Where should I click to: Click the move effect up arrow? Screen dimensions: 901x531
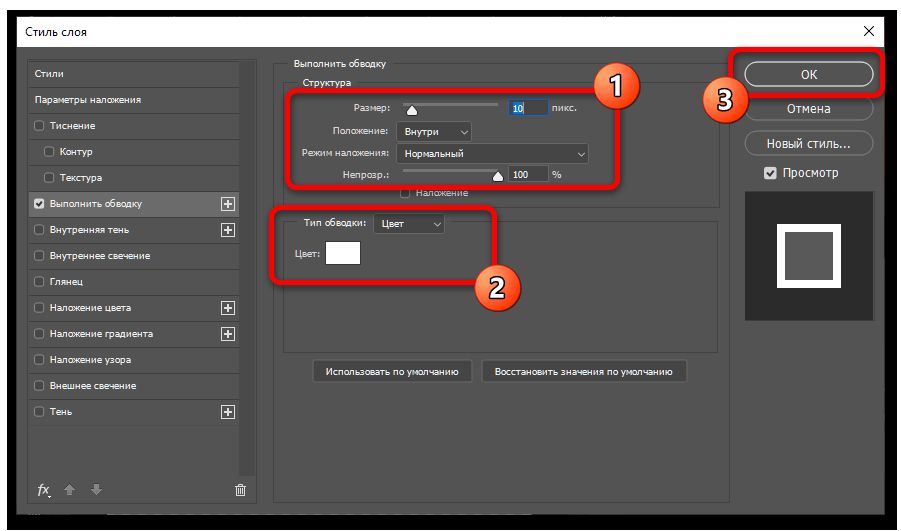(70, 490)
